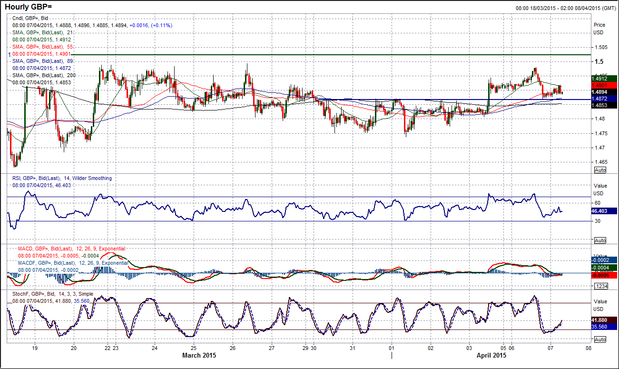Select the red SMA 55 legend label
The height and width of the screenshot is (369, 619).
click(x=44, y=47)
